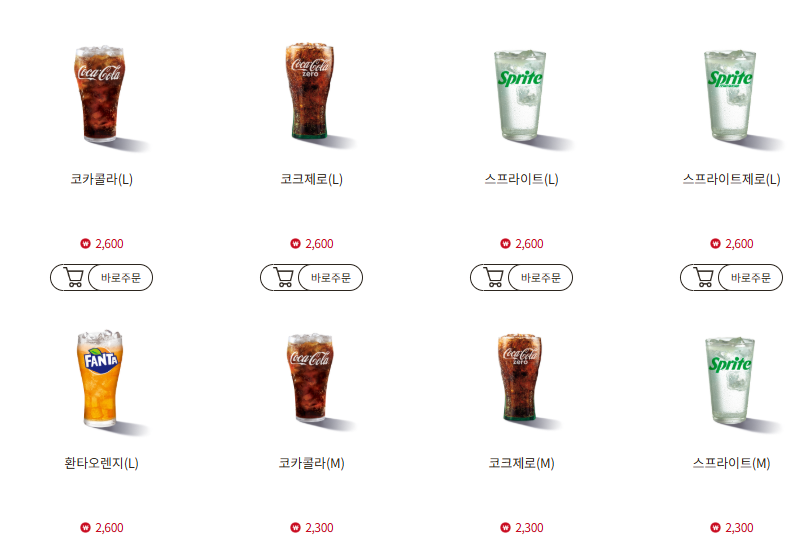Click 바로주문 for 코카콜라(L)
The width and height of the screenshot is (790, 543).
tap(120, 278)
